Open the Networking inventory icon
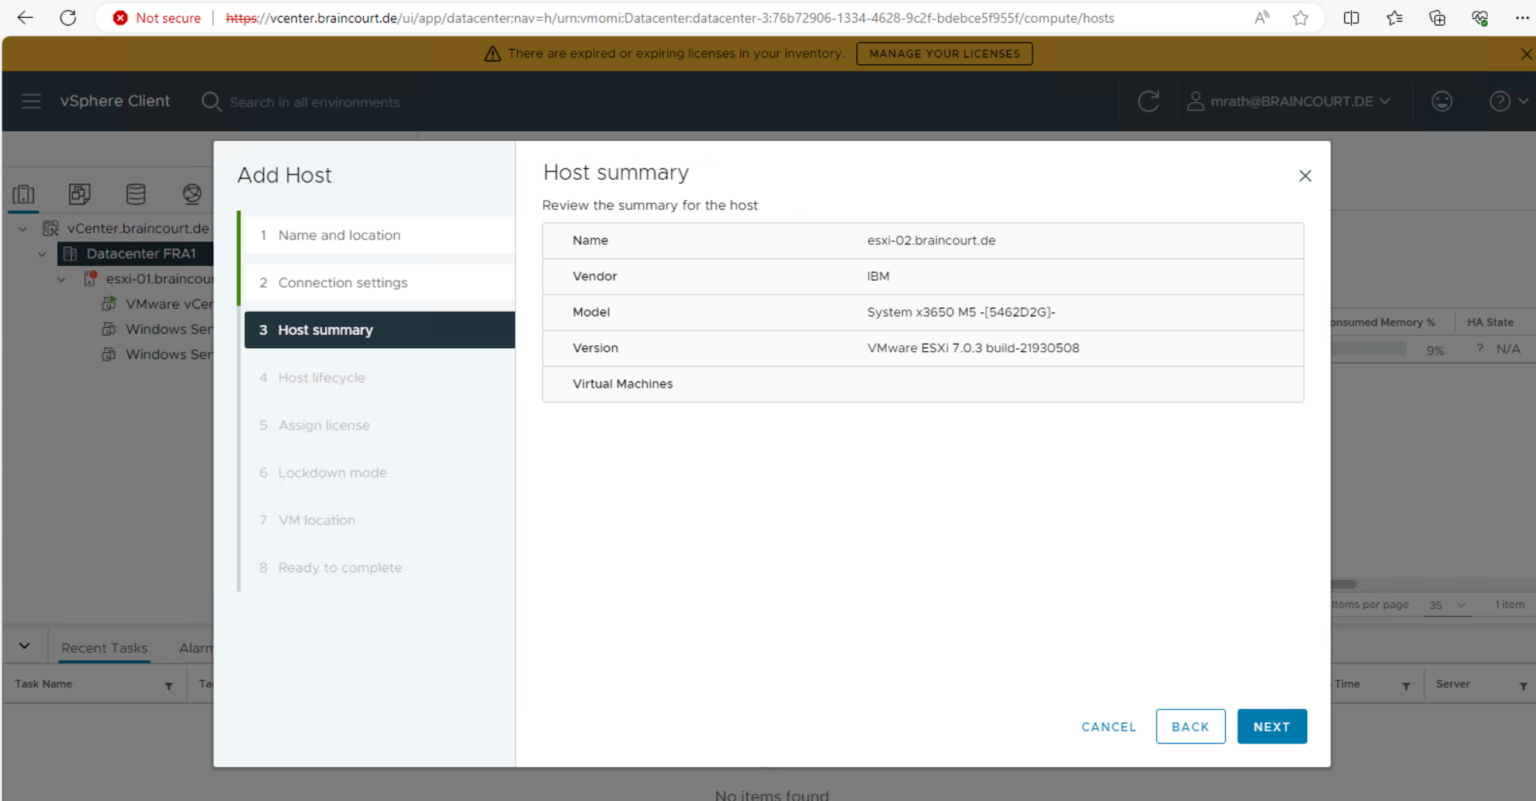This screenshot has height=801, width=1536. [192, 194]
